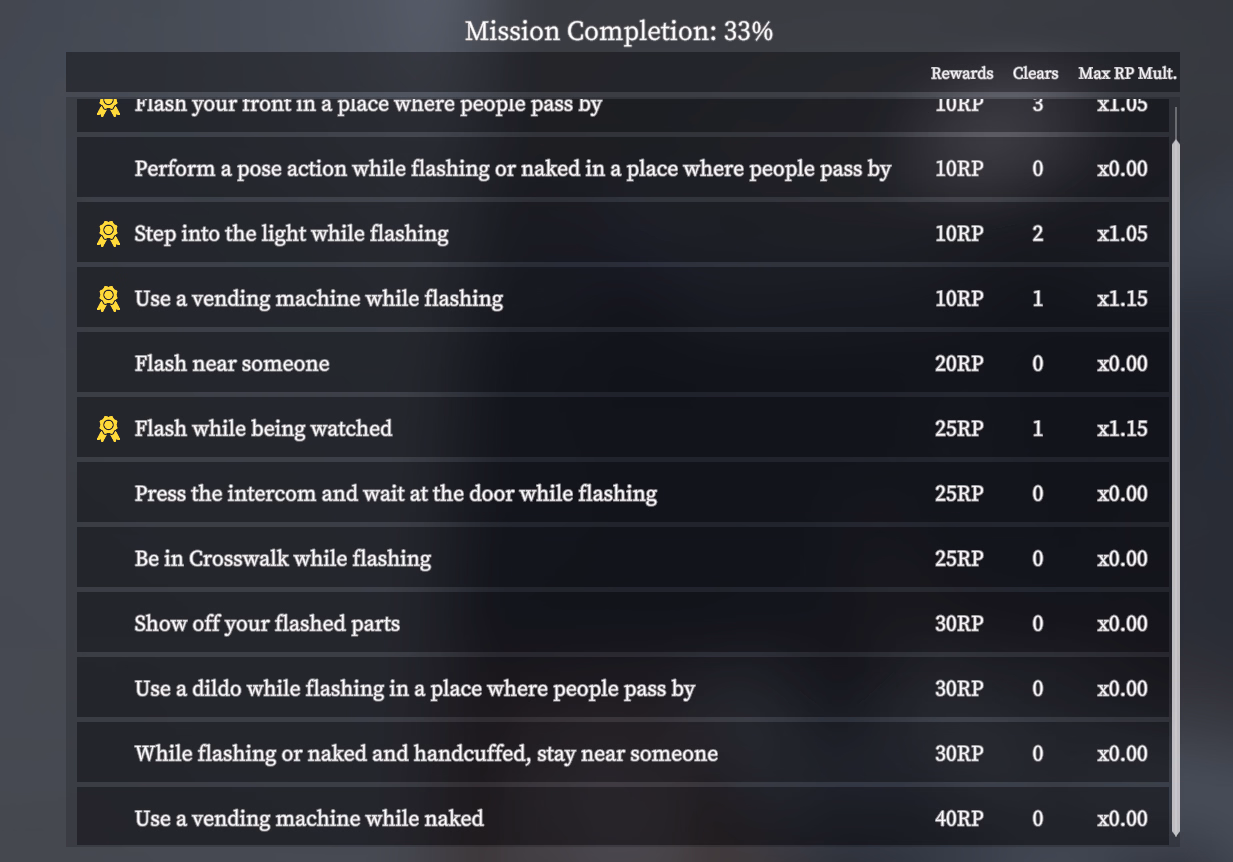Image resolution: width=1233 pixels, height=862 pixels.
Task: Click the partially hidden medal icon in top row
Action: (108, 106)
